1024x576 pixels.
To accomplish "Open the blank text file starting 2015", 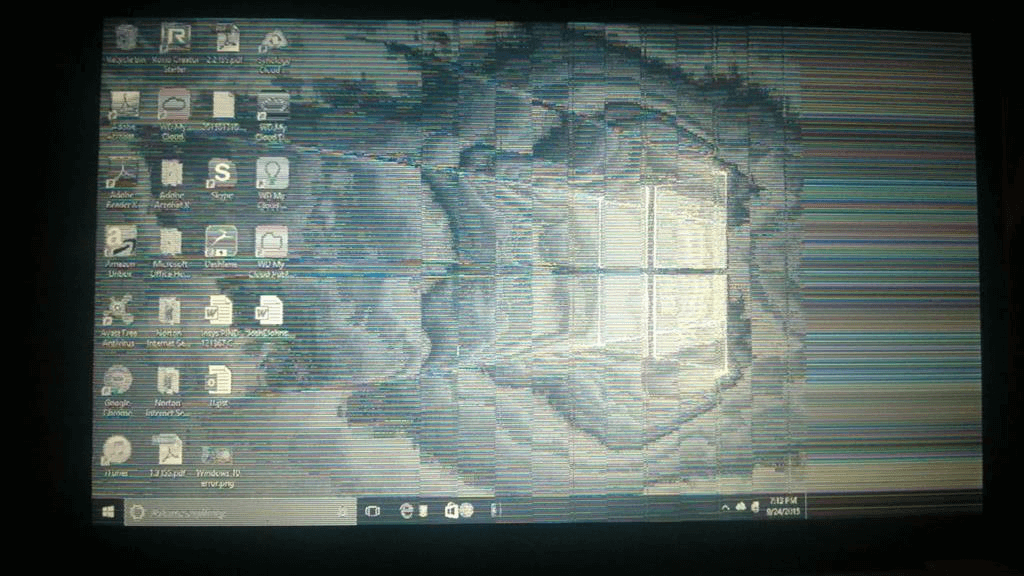I will click(x=223, y=110).
